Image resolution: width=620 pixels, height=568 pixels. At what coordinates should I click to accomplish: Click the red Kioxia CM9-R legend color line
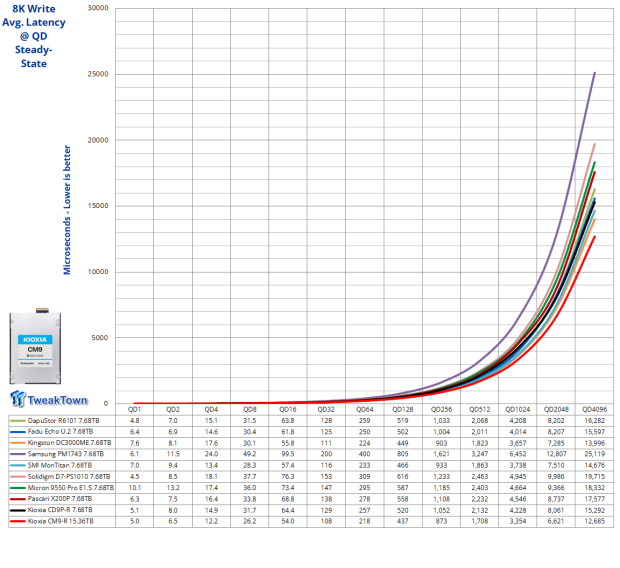[17, 521]
